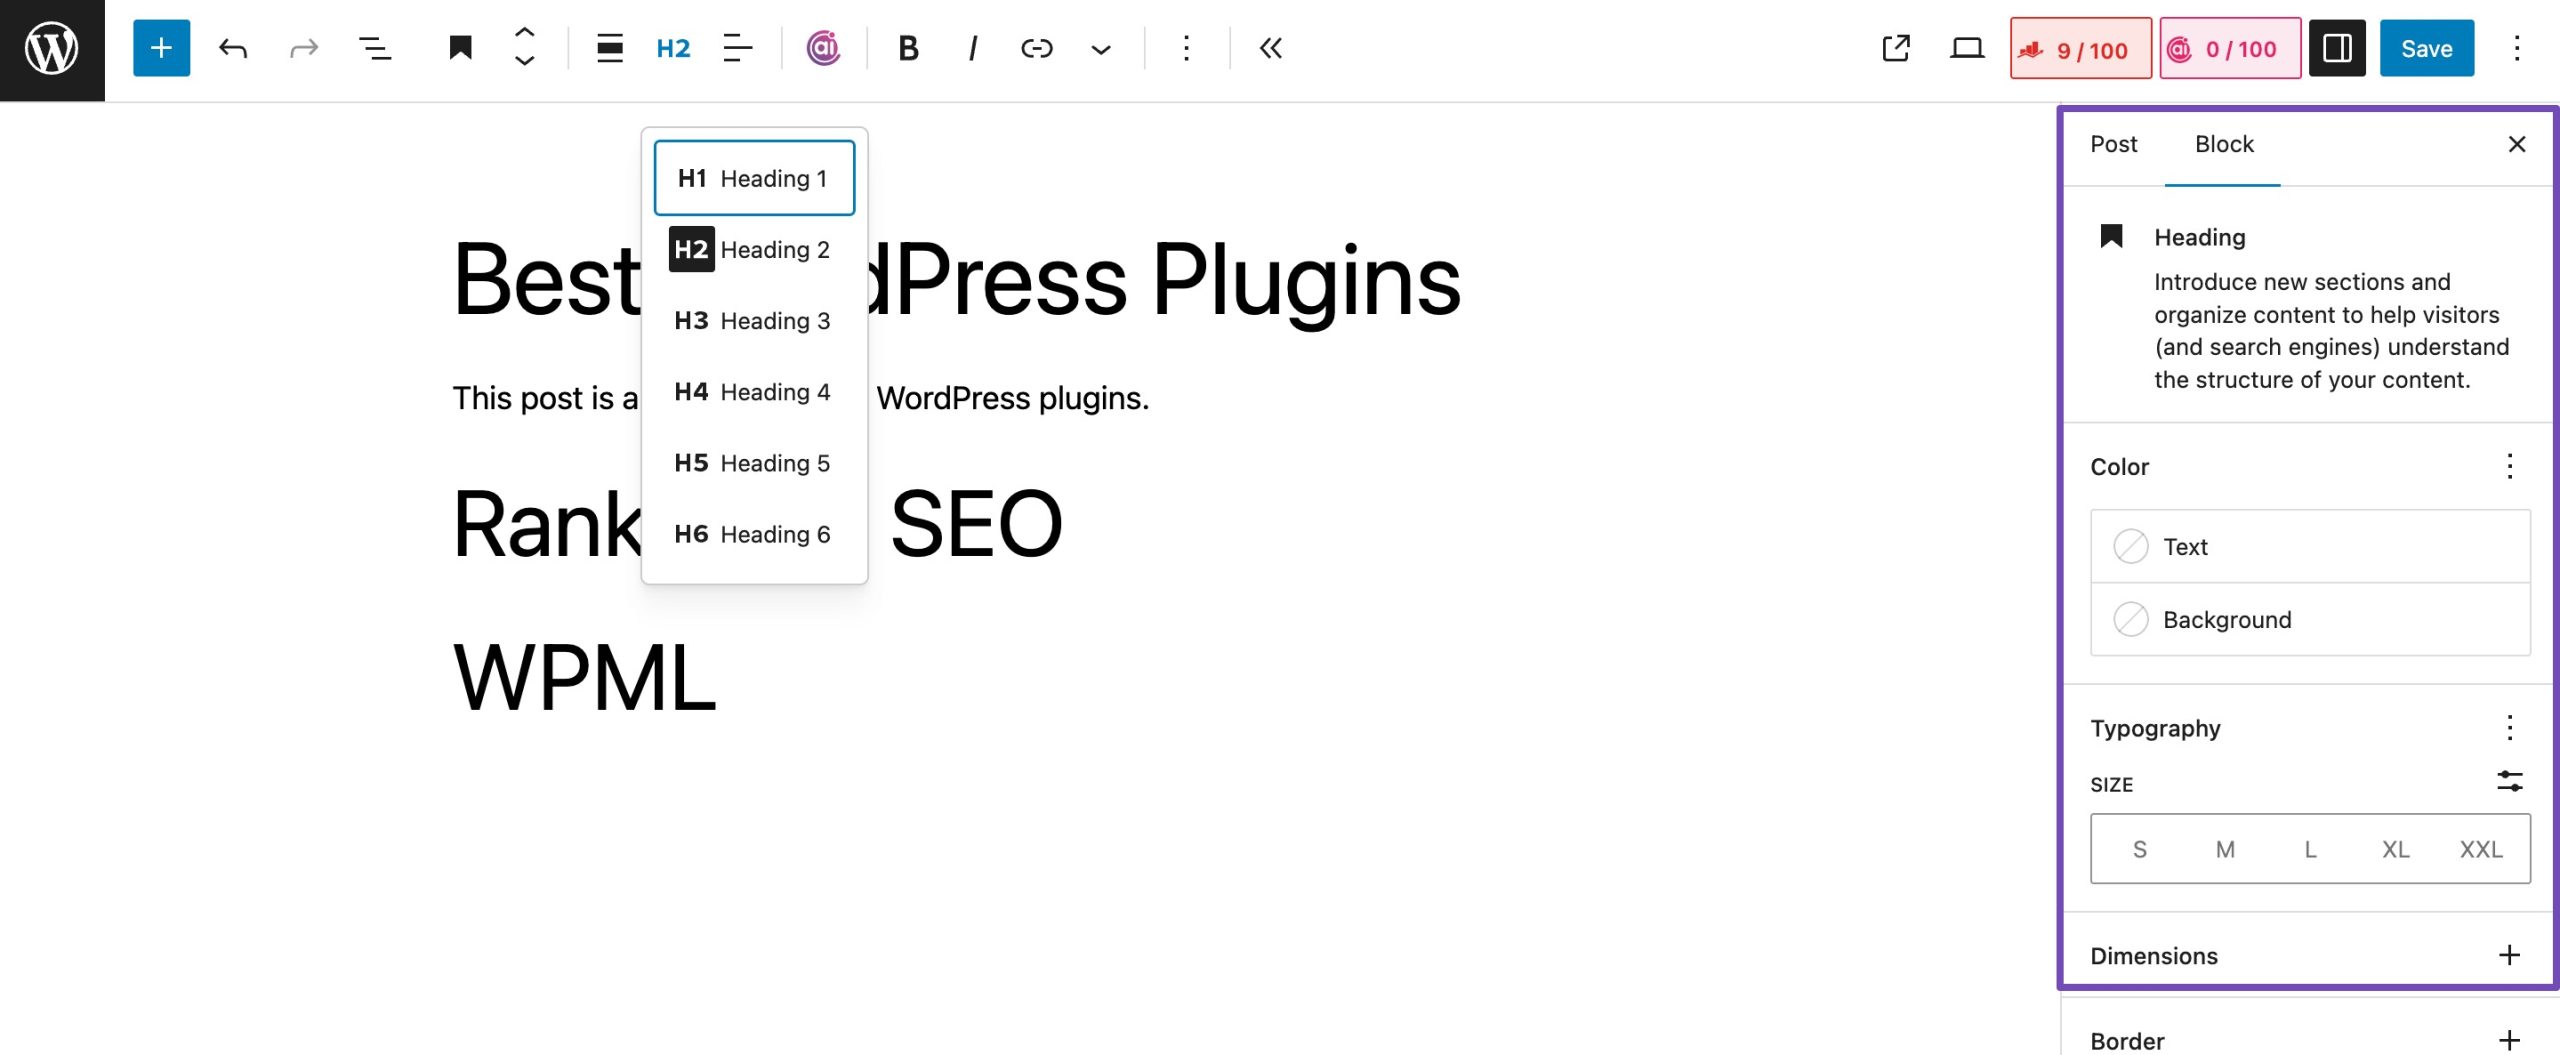This screenshot has width=2560, height=1055.
Task: Close the settings sidebar
Action: tap(2517, 144)
